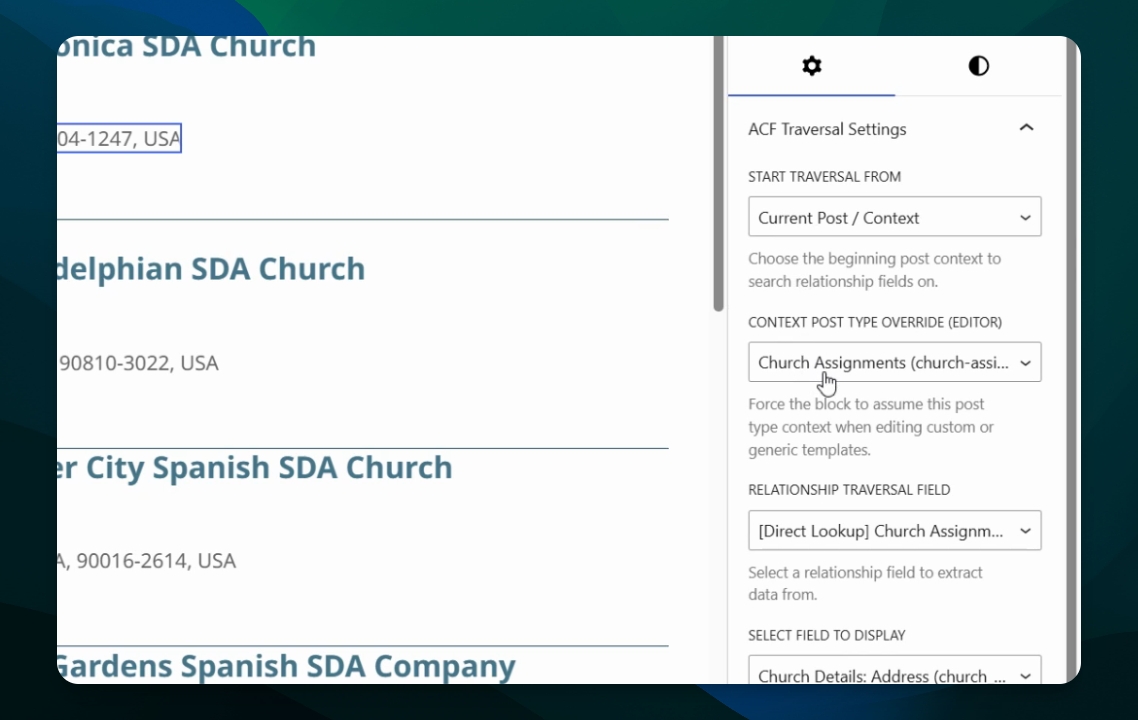Click the Gardens Spanish SDA Company heading
This screenshot has width=1138, height=720.
pyautogui.click(x=287, y=666)
